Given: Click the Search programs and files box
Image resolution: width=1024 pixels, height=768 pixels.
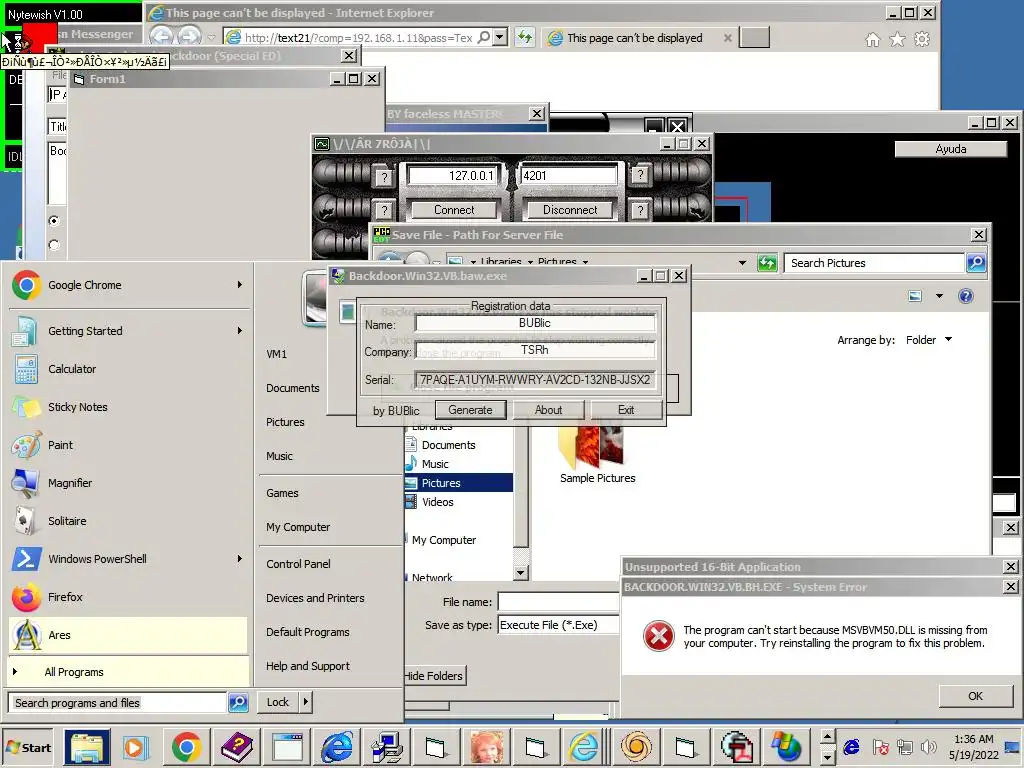Looking at the screenshot, I should click(x=118, y=703).
